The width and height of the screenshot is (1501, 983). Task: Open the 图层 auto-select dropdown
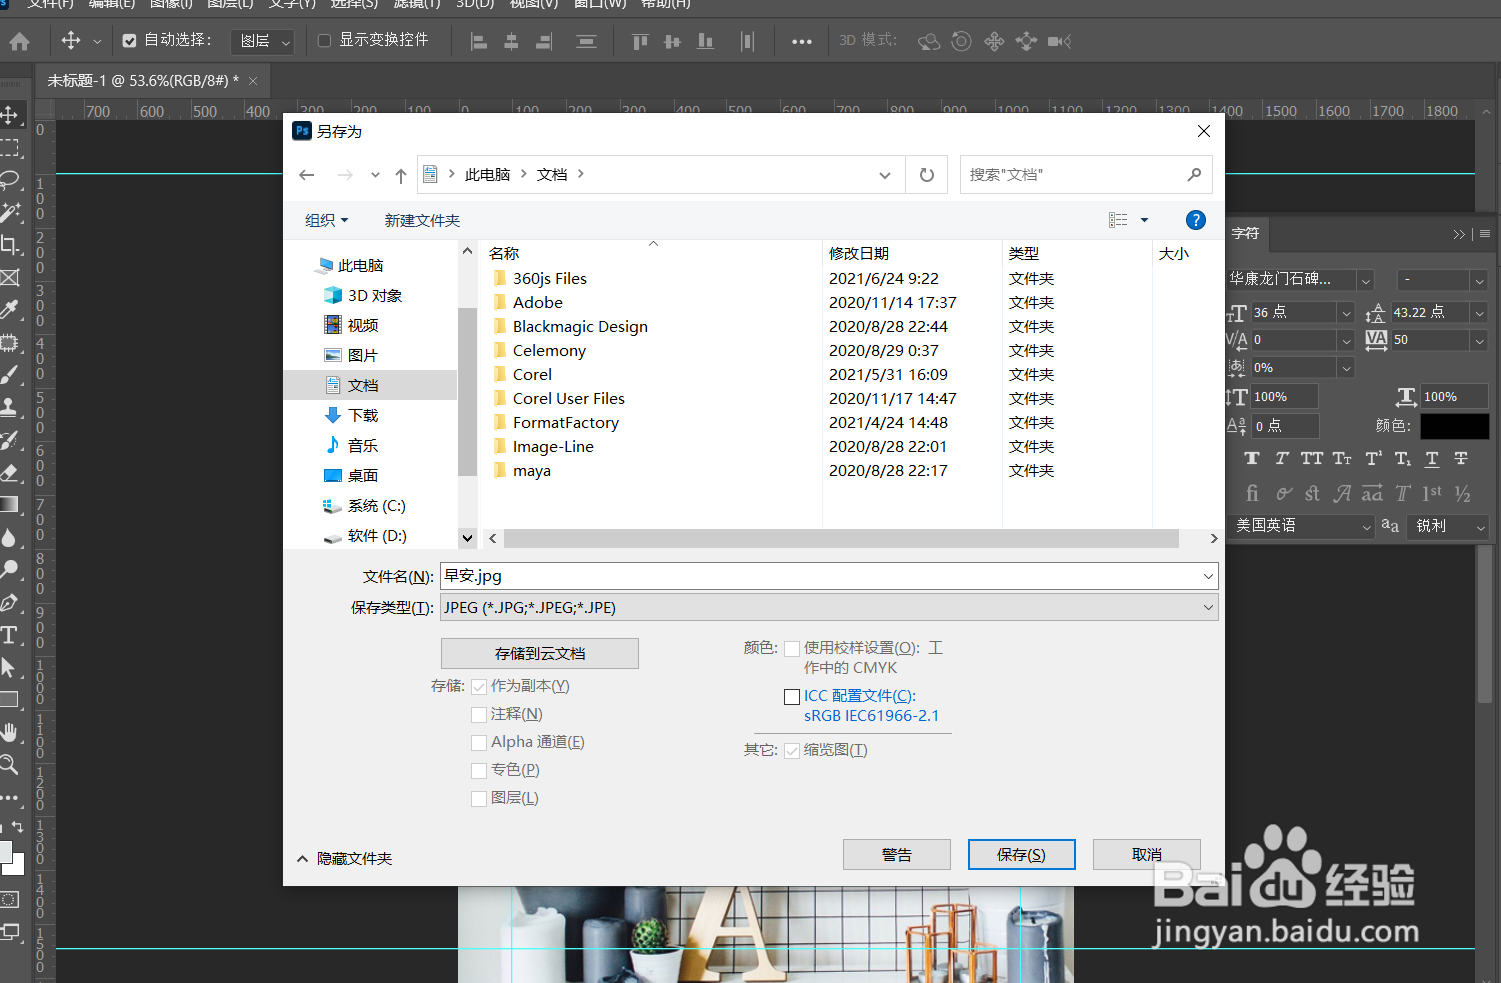(x=262, y=41)
